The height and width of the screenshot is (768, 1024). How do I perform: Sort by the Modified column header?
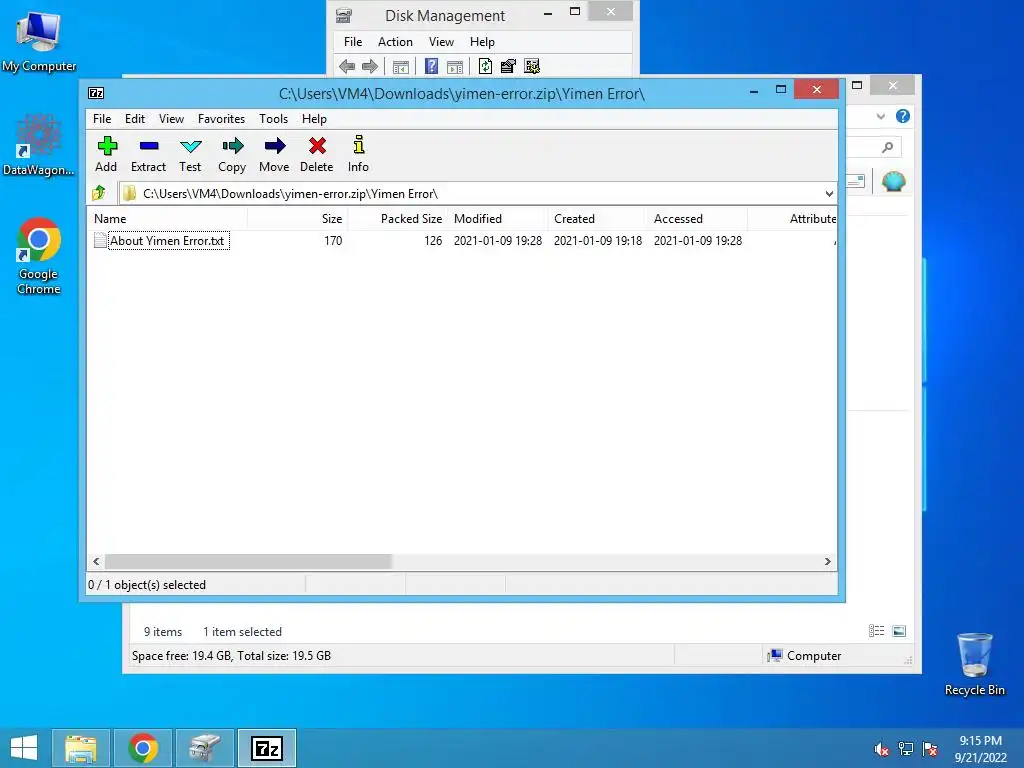[496, 219]
